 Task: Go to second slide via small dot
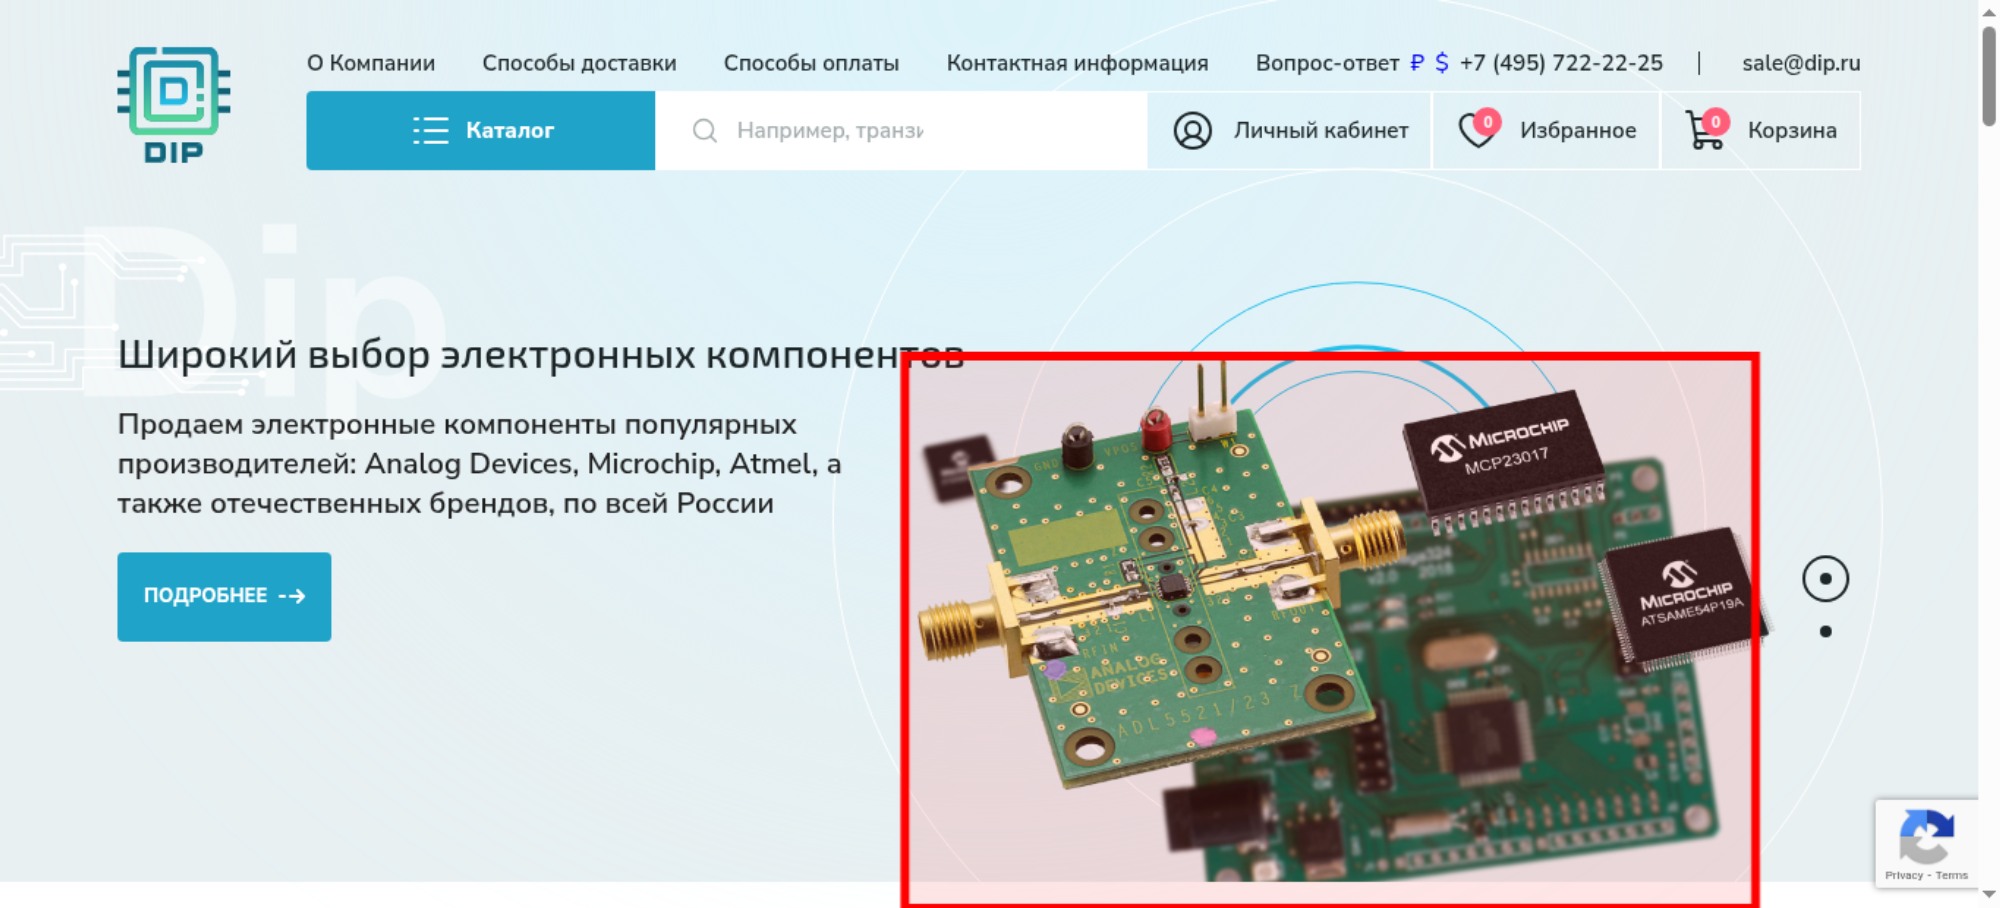[1826, 631]
